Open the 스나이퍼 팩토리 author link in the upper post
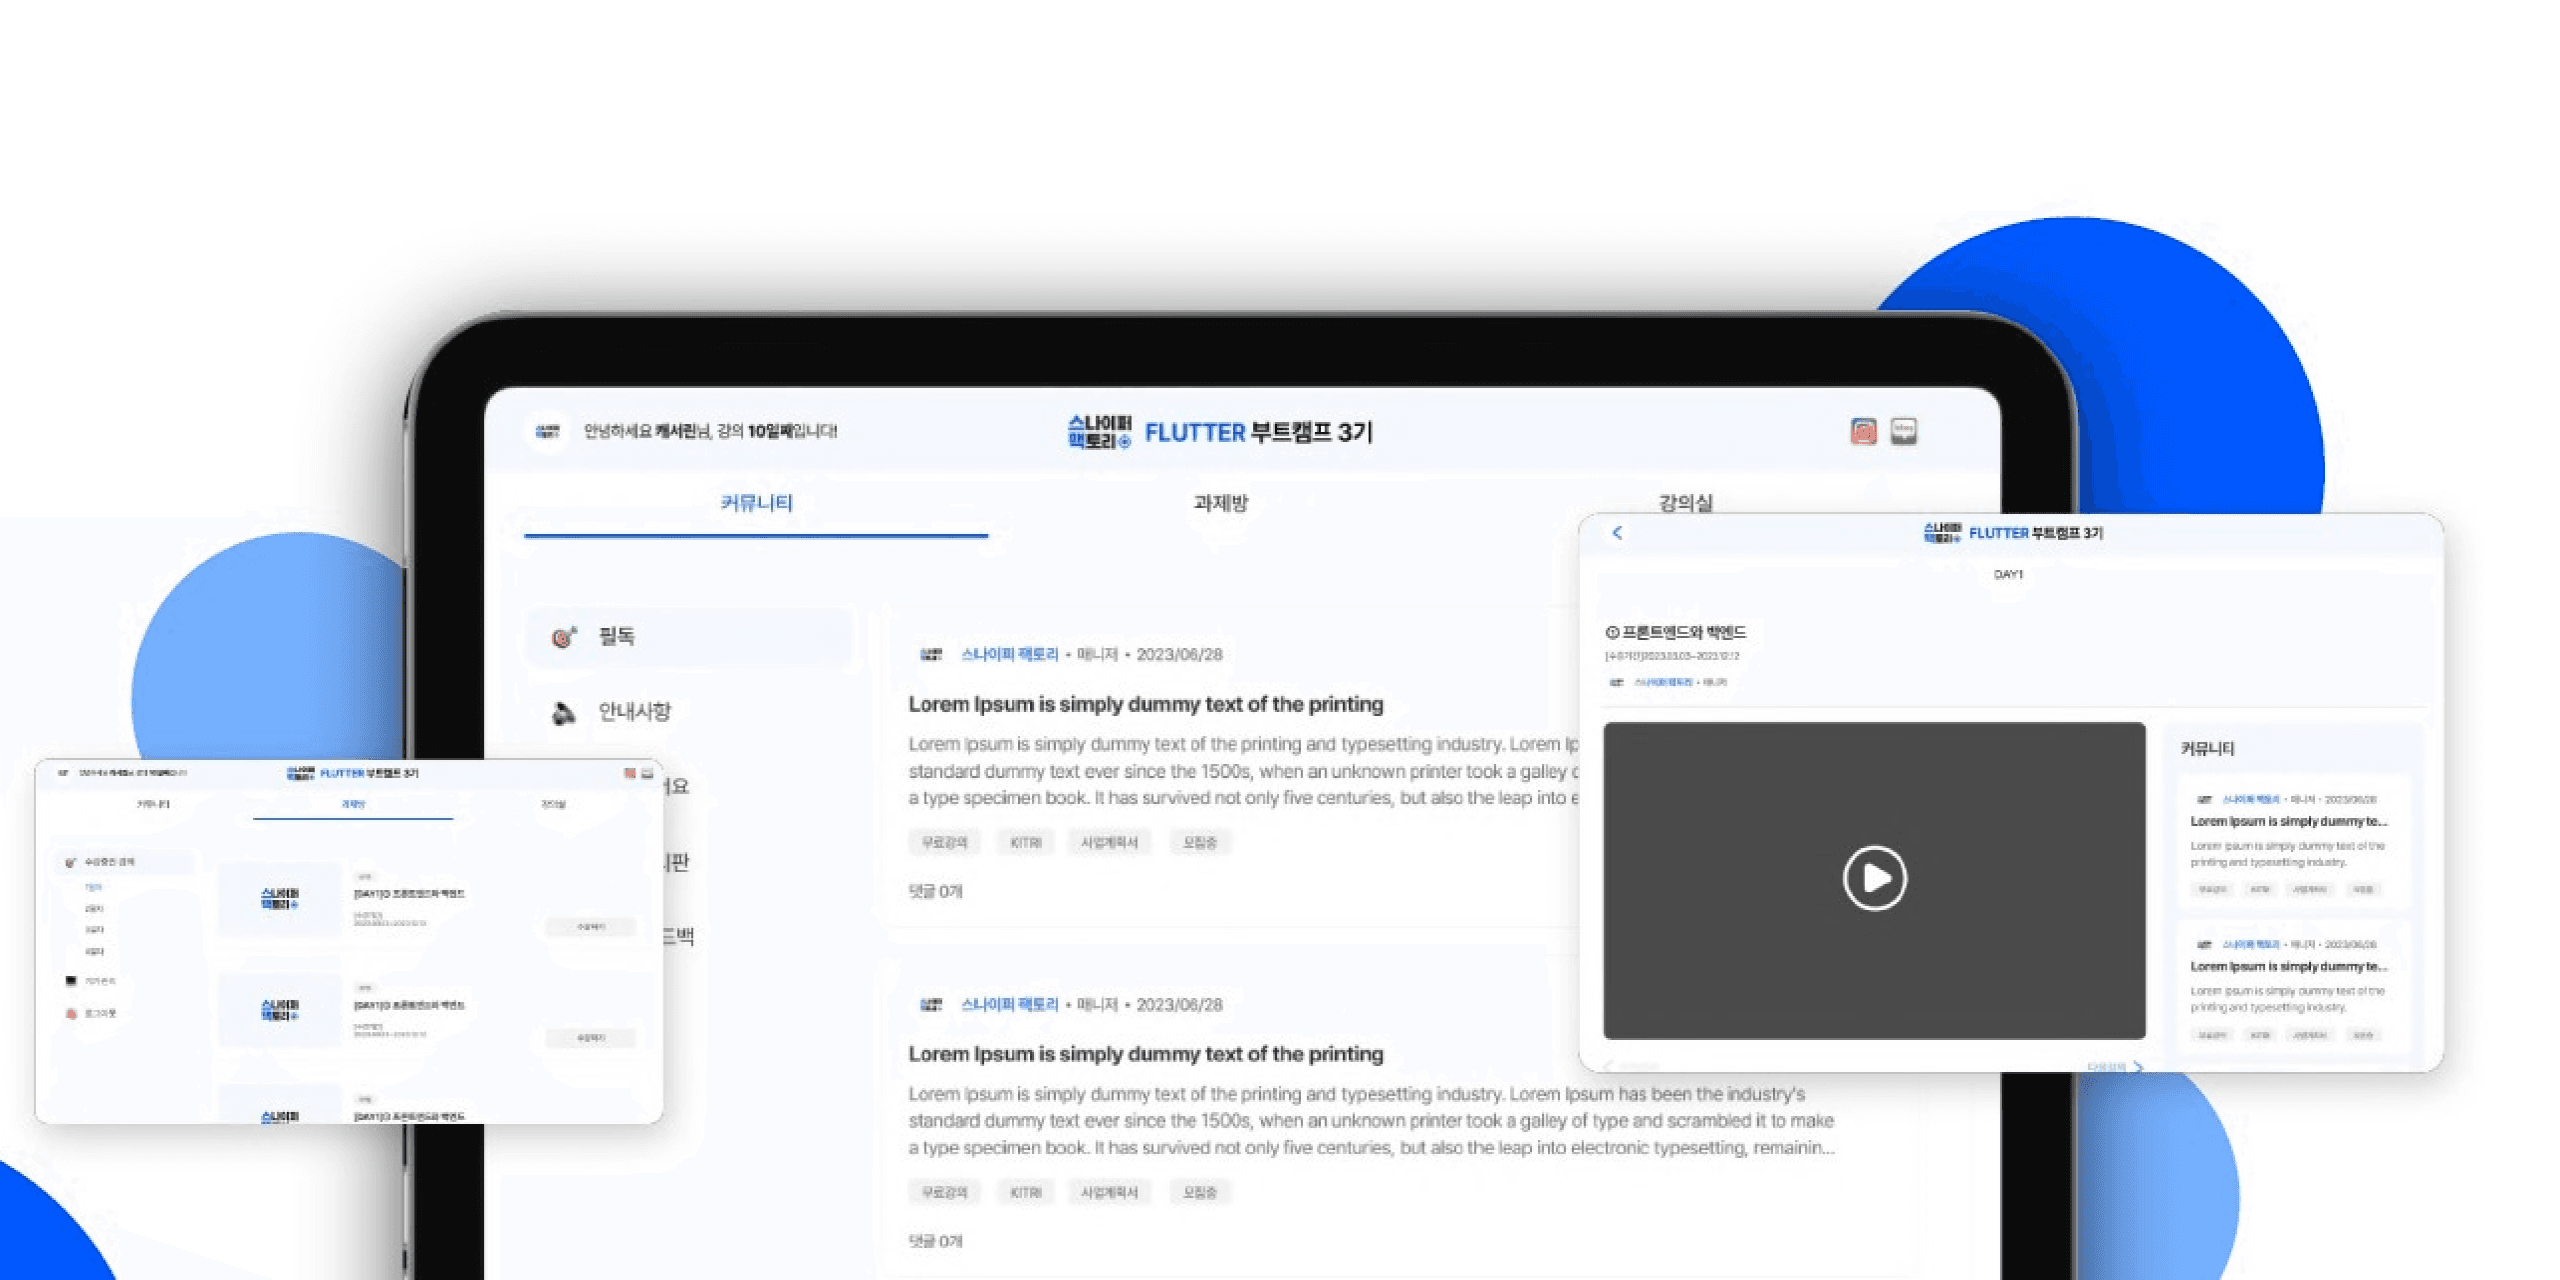The width and height of the screenshot is (2560, 1280). click(1009, 654)
